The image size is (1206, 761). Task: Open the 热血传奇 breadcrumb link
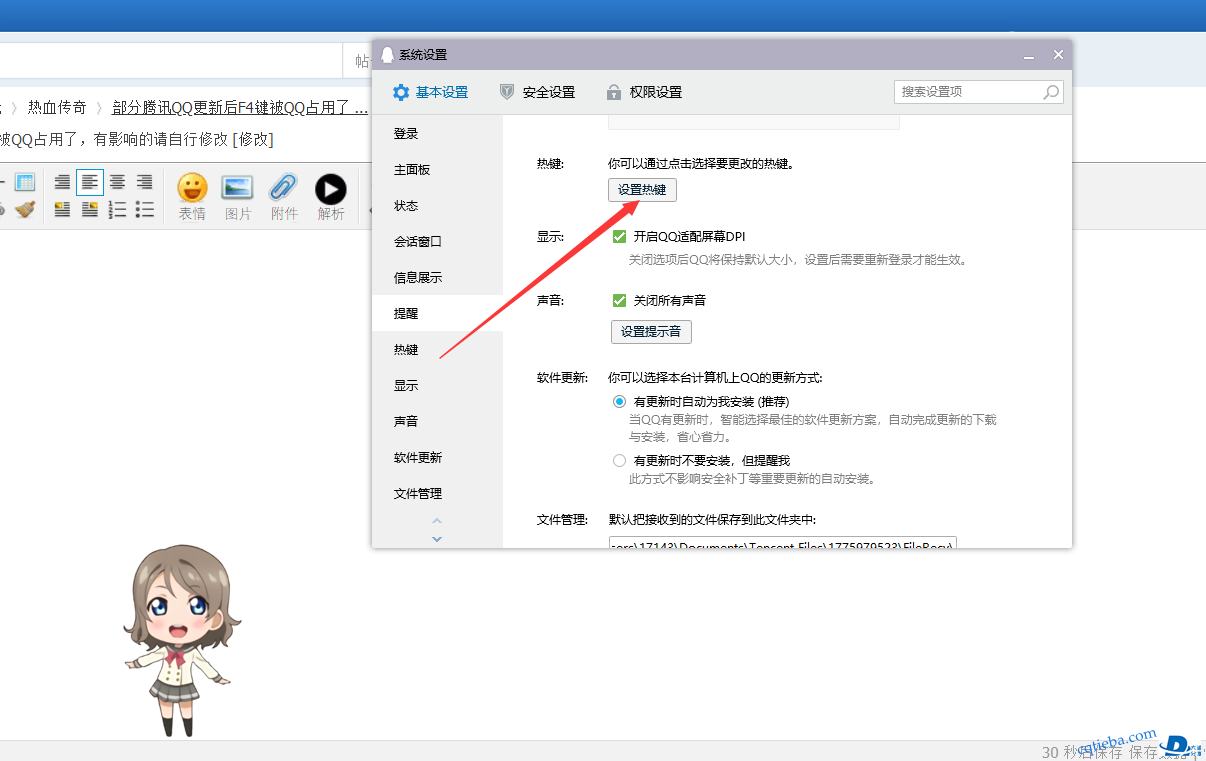tap(57, 108)
